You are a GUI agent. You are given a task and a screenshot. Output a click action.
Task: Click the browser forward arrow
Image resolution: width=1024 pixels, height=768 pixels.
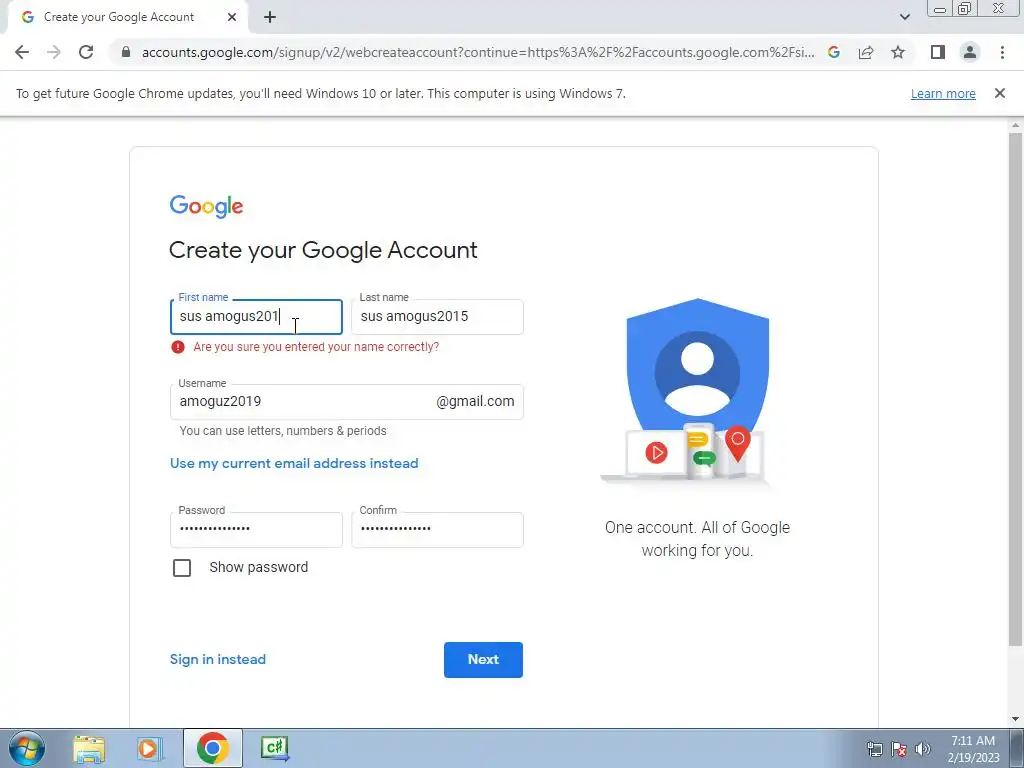pos(54,52)
